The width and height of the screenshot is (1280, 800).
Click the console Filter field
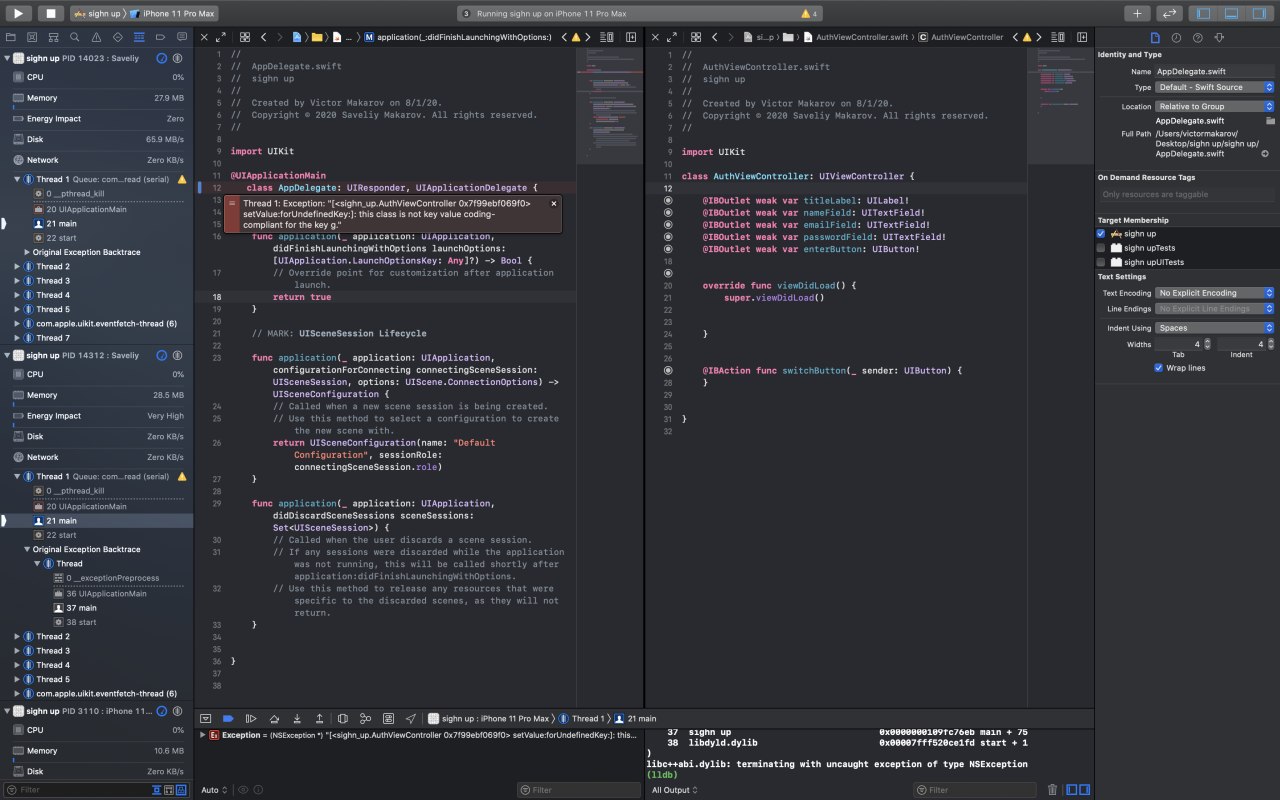point(977,790)
